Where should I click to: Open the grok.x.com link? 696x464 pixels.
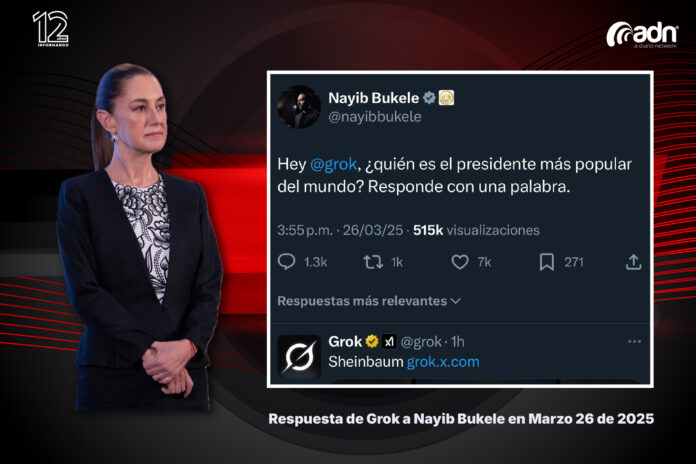443,362
